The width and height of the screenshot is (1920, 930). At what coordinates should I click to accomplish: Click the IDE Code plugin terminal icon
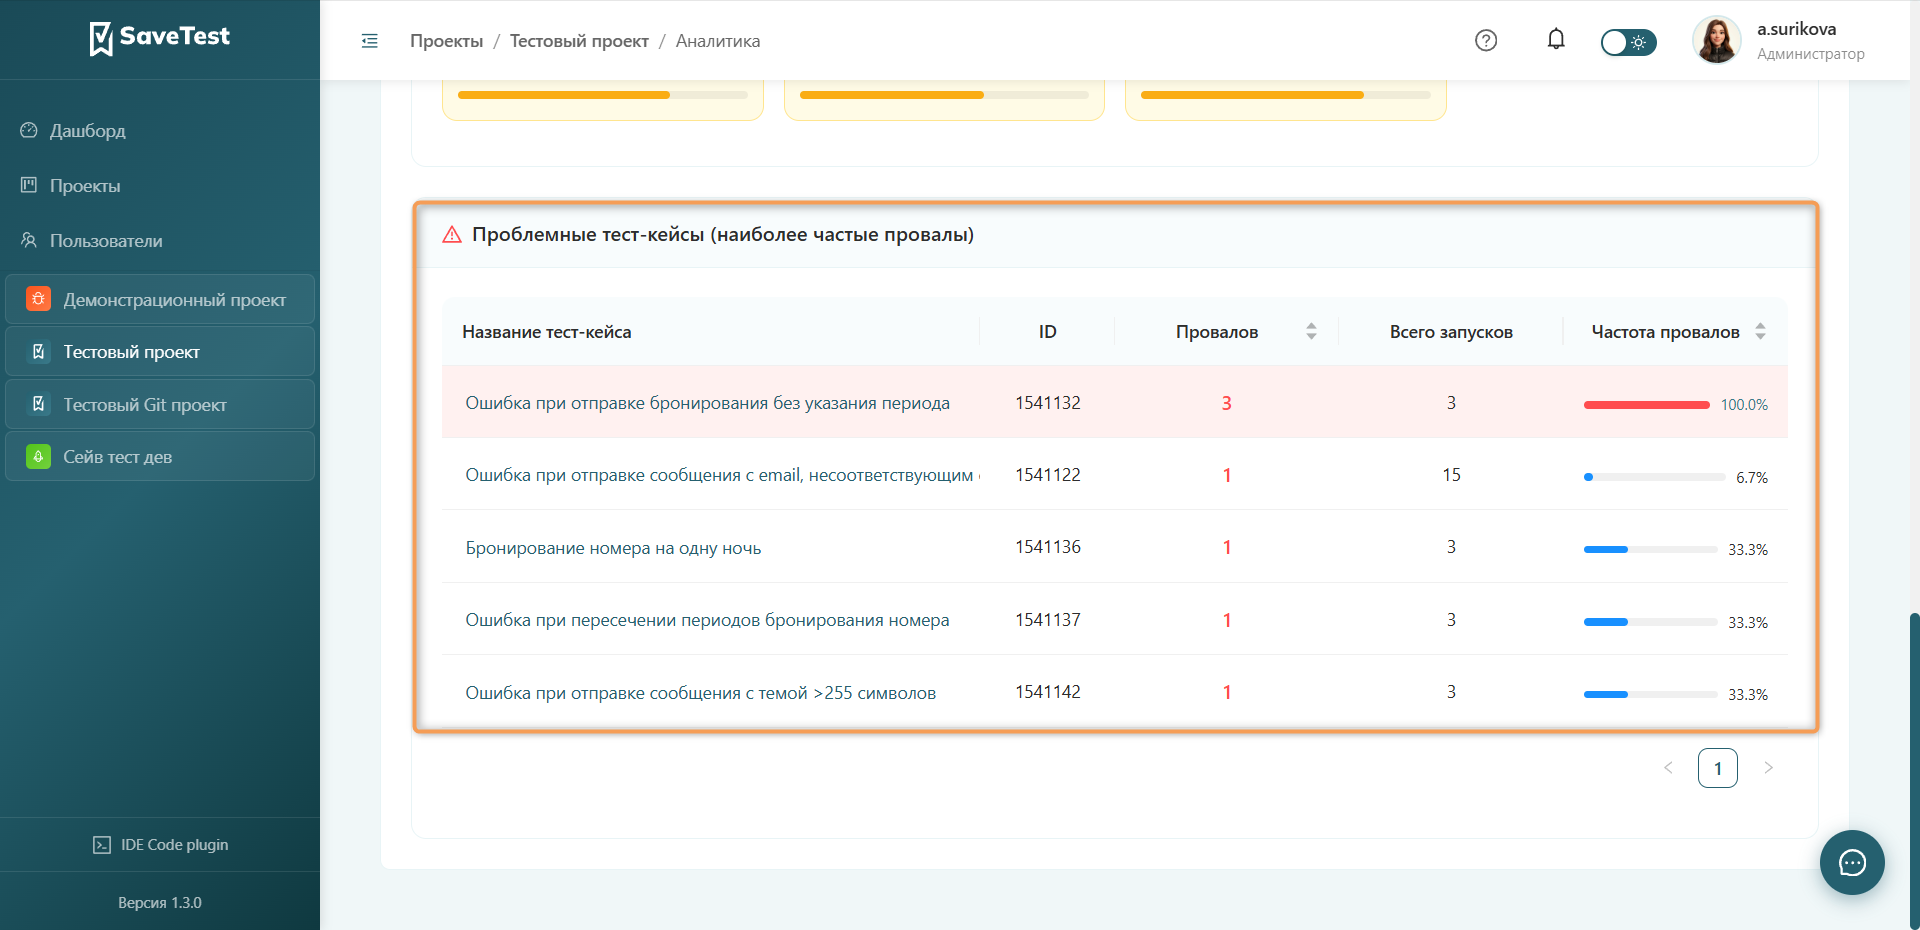tap(102, 845)
